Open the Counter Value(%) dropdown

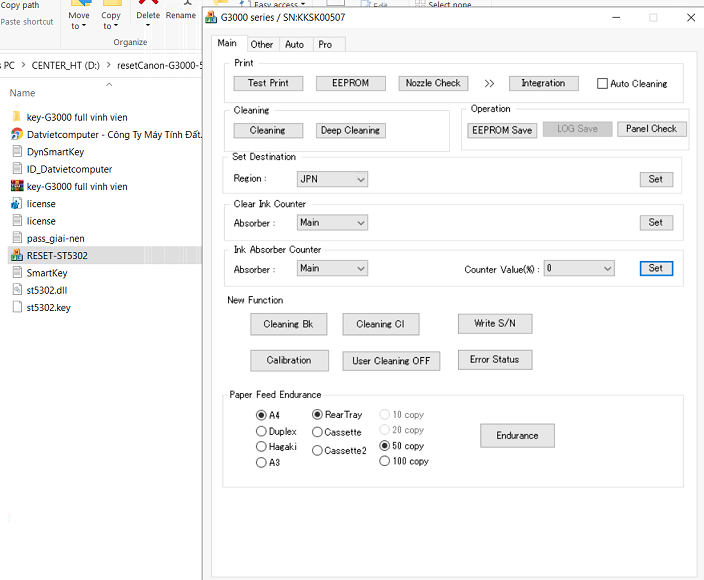point(579,268)
